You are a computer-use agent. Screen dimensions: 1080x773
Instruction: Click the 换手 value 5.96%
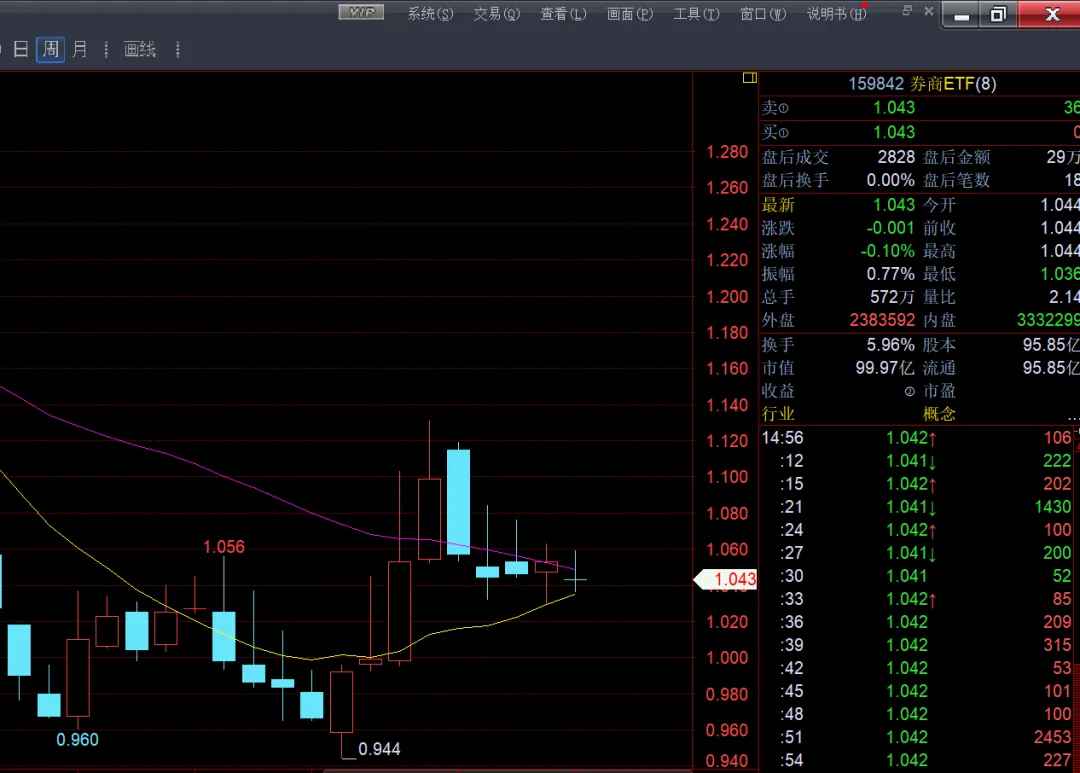891,345
